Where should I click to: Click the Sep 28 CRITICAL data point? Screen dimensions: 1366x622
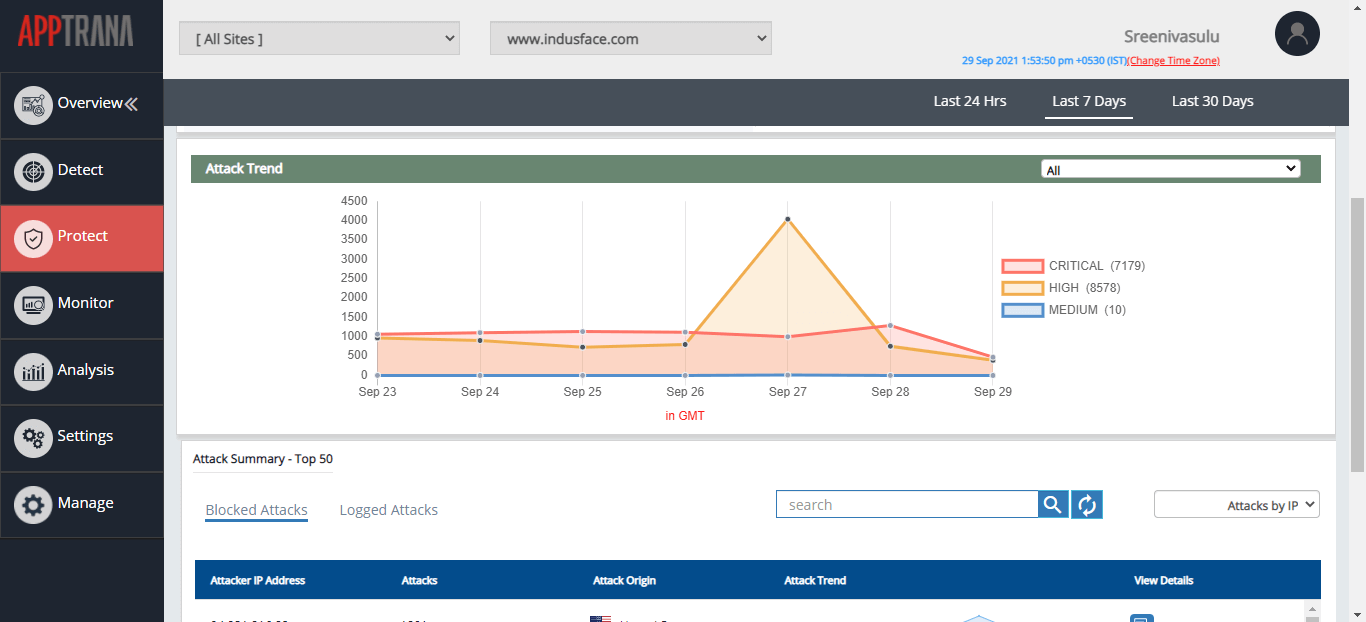[890, 326]
